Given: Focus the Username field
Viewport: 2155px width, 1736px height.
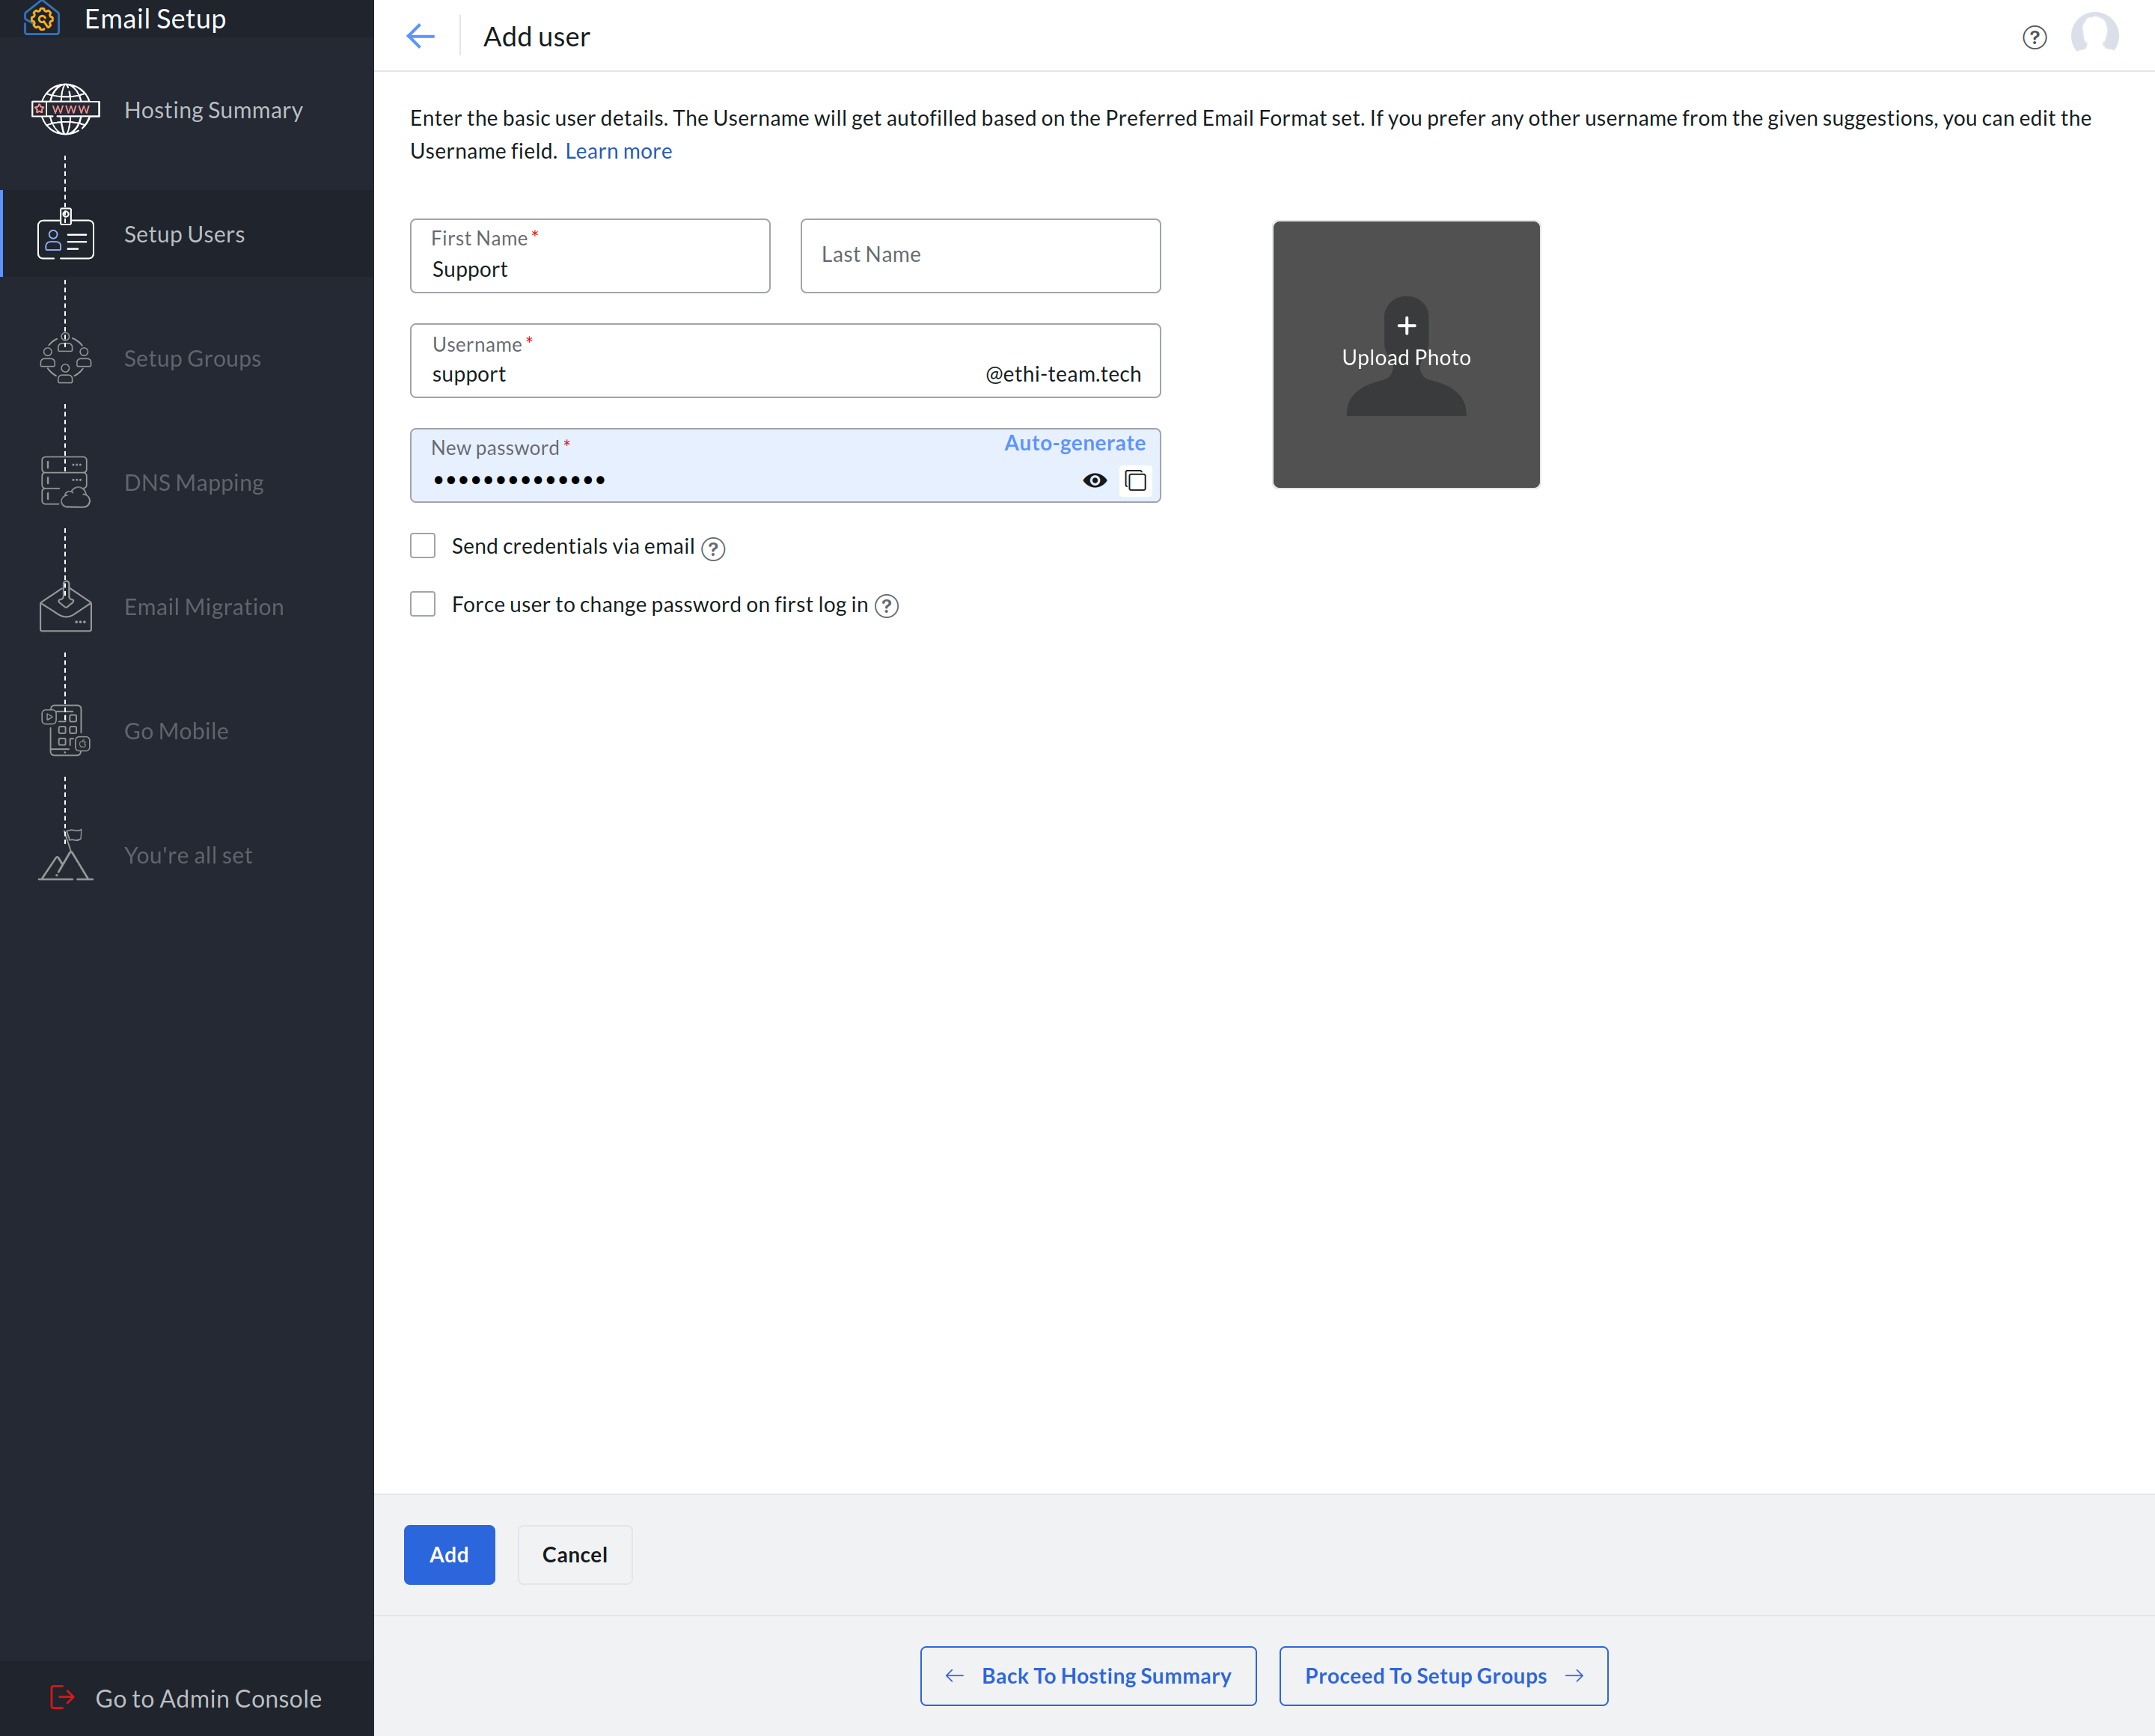Looking at the screenshot, I should point(785,360).
